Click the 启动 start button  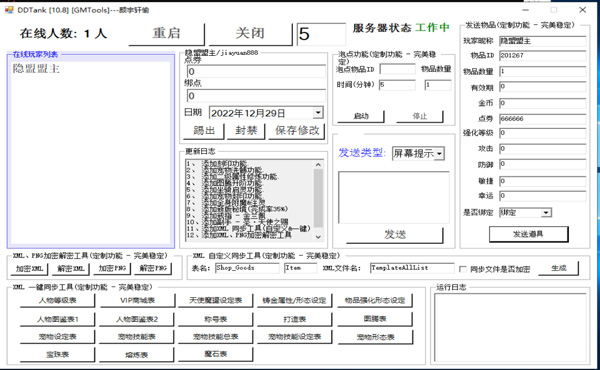pyautogui.click(x=361, y=116)
